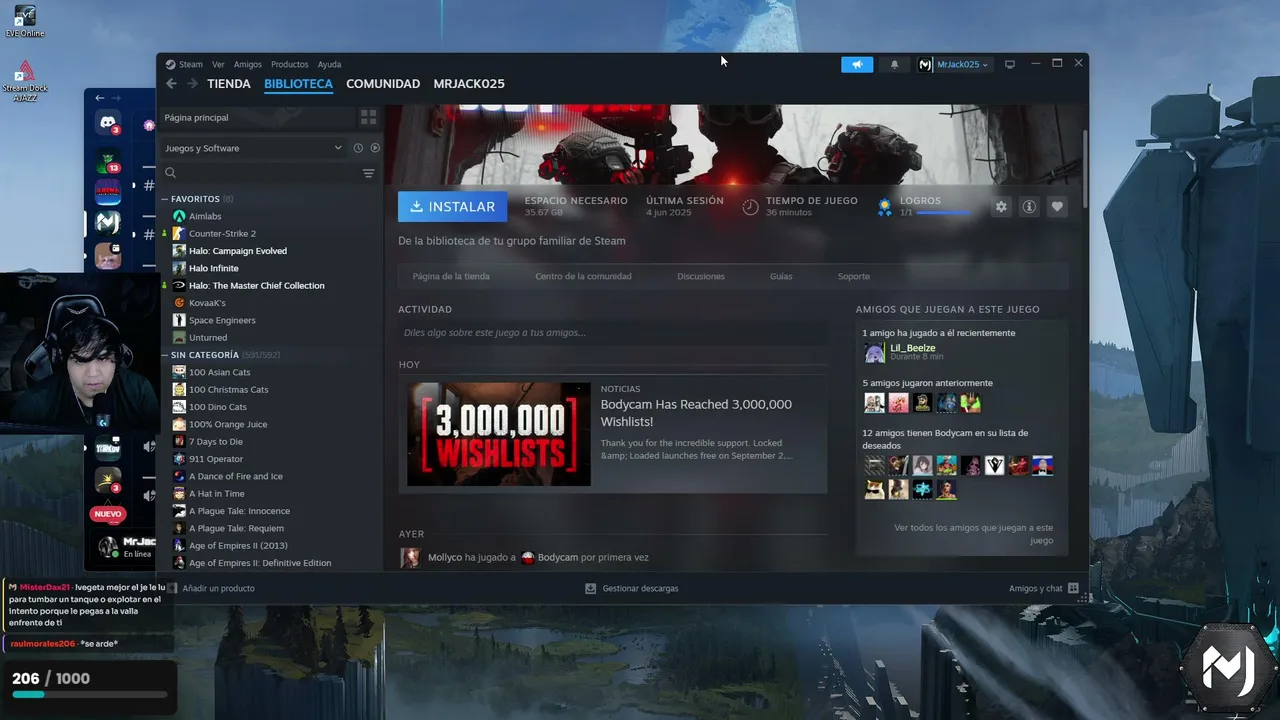Go to the TIENDA tab

[229, 84]
